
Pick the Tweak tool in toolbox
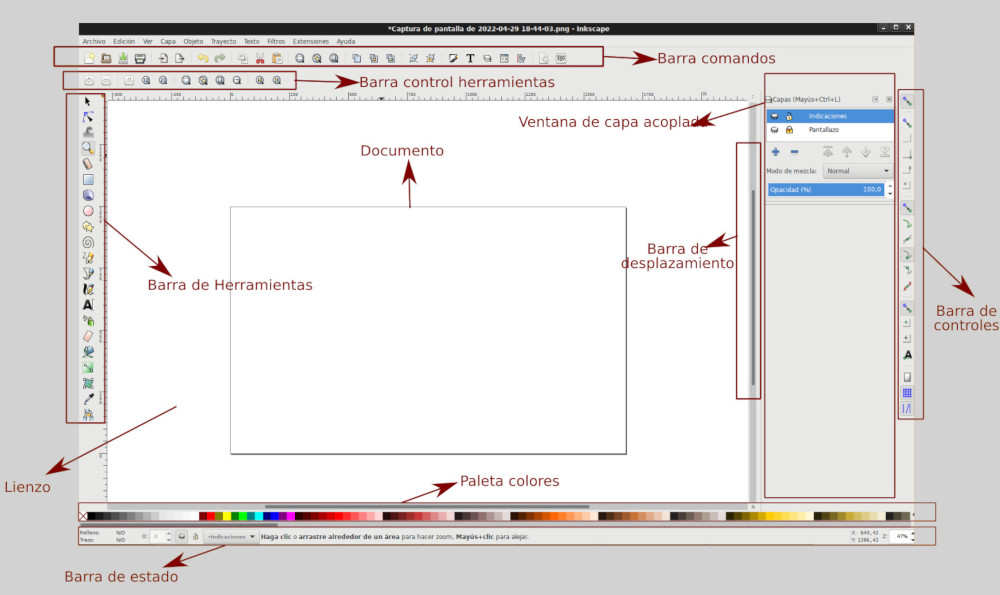[x=88, y=132]
